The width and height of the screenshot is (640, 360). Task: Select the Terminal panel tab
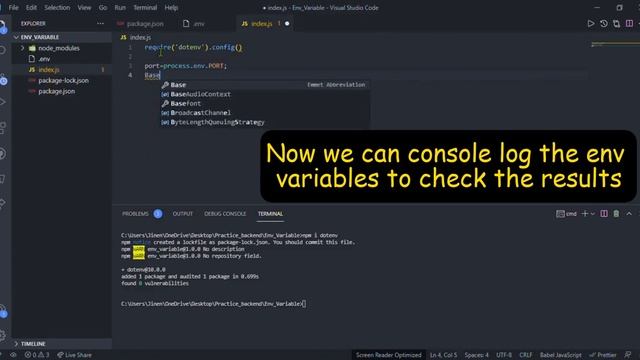point(270,214)
